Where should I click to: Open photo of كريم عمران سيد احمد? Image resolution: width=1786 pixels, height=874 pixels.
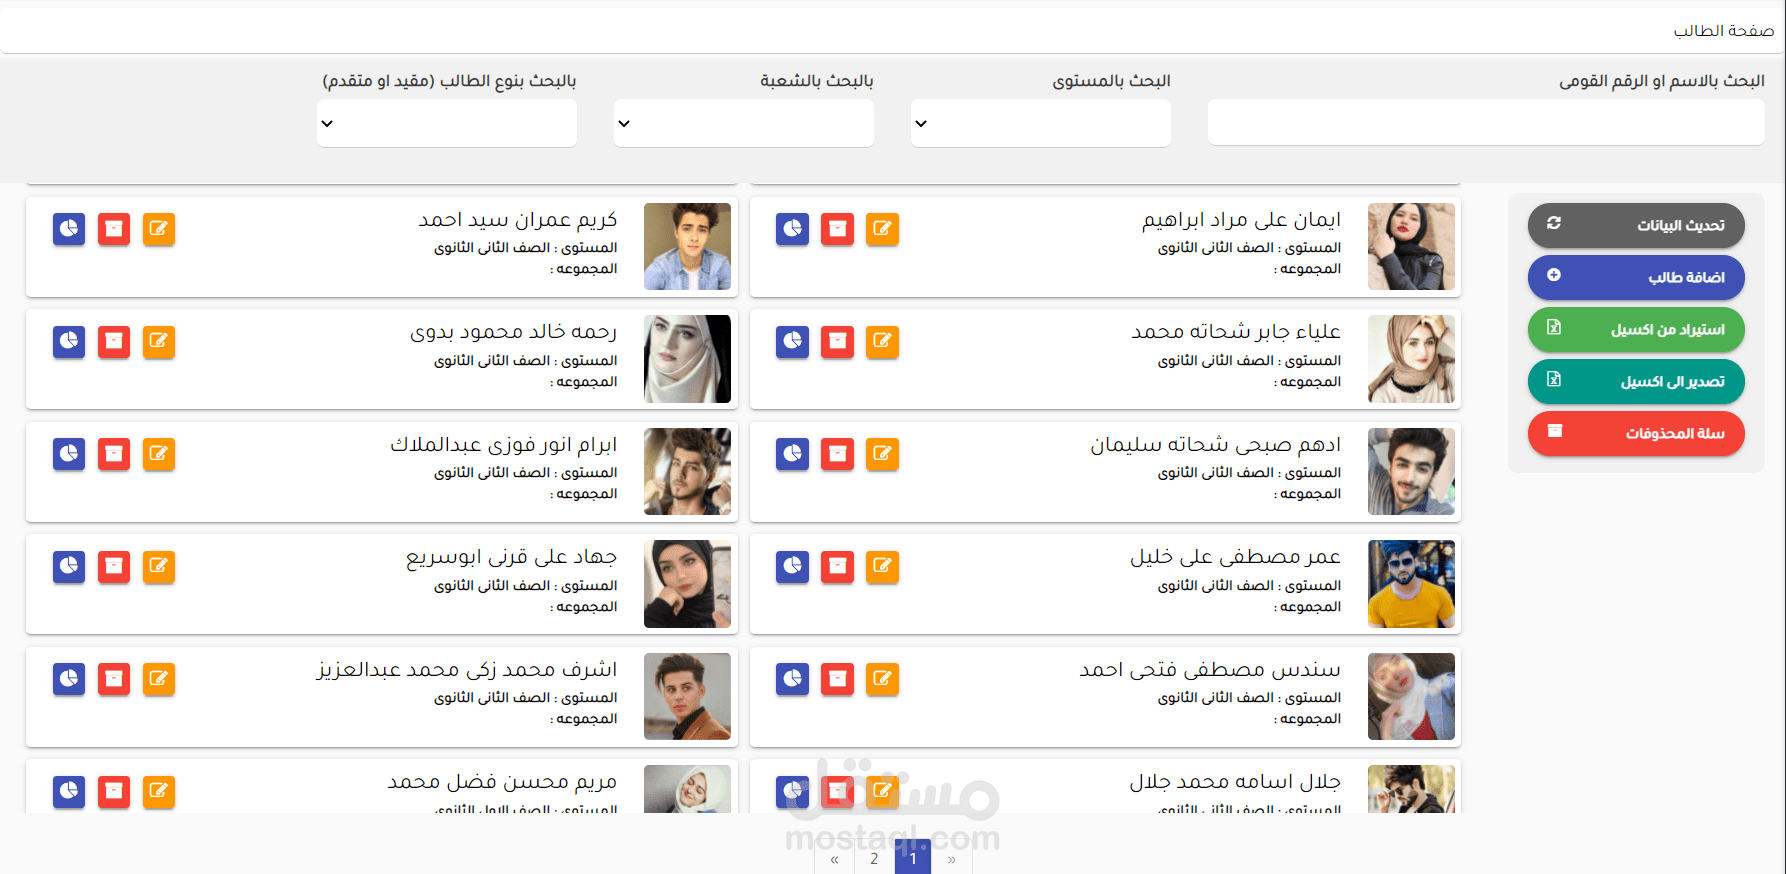687,247
